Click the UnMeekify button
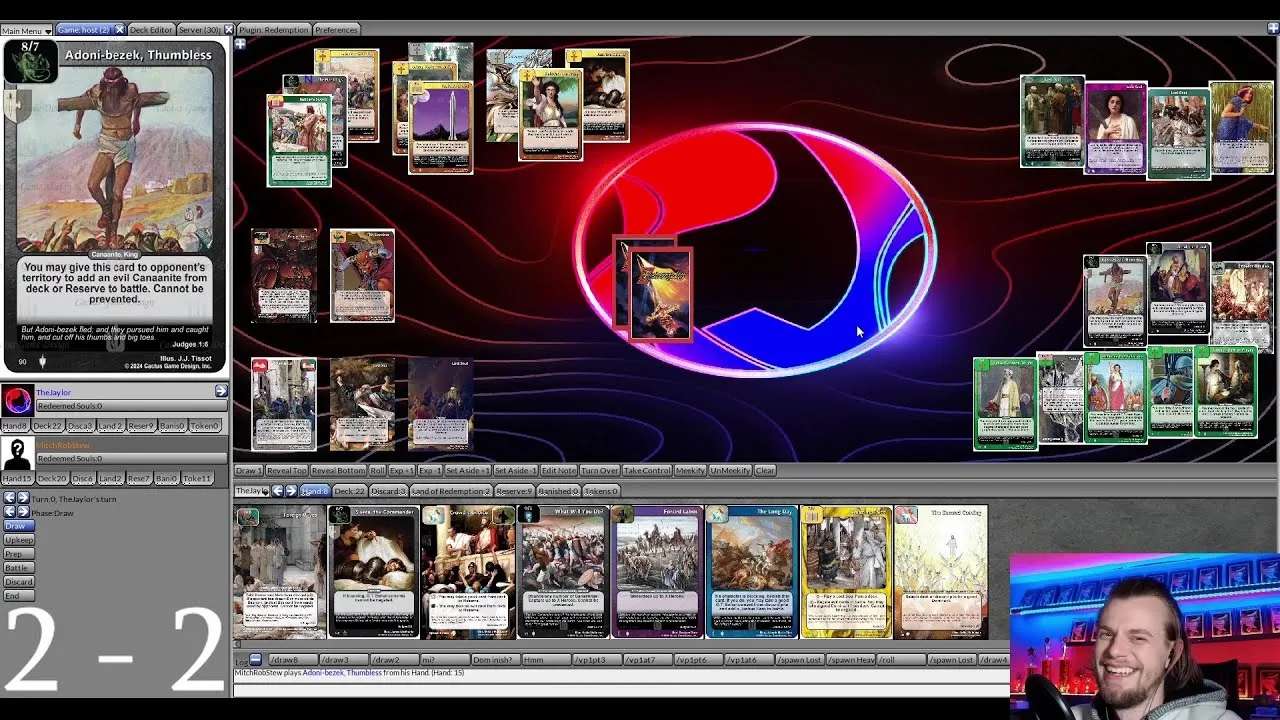The height and width of the screenshot is (720, 1280). pos(730,470)
